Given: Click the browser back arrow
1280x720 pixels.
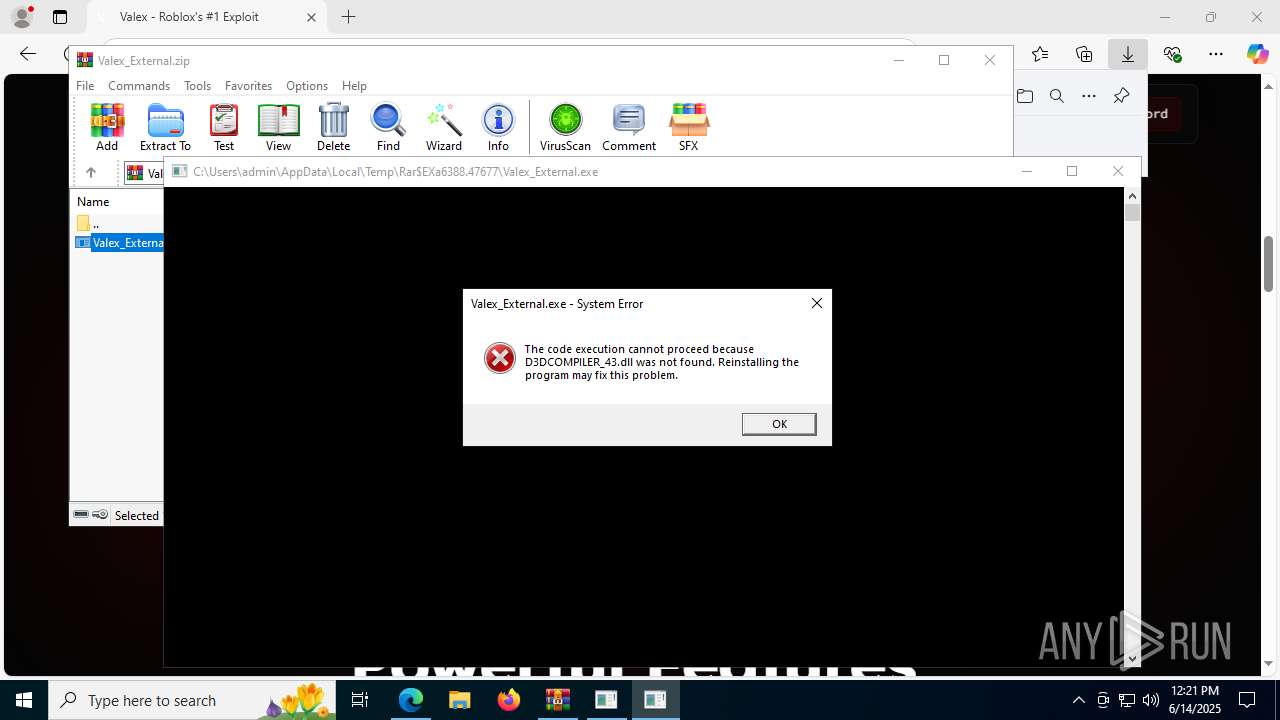Looking at the screenshot, I should (x=28, y=54).
